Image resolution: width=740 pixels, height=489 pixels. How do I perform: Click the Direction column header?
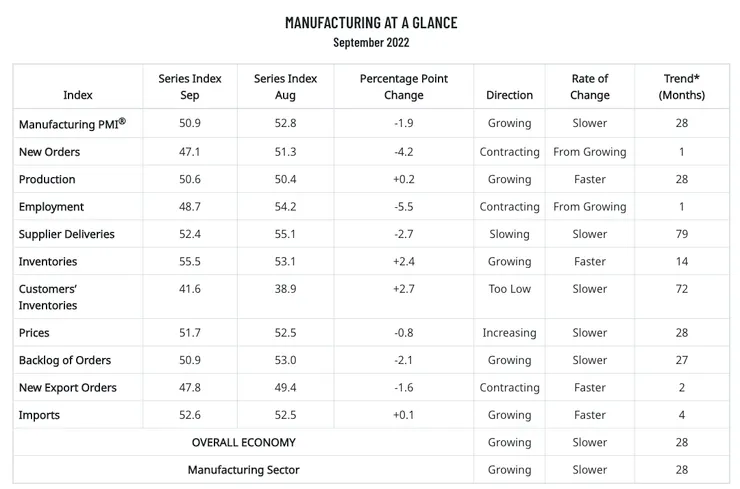coord(509,95)
